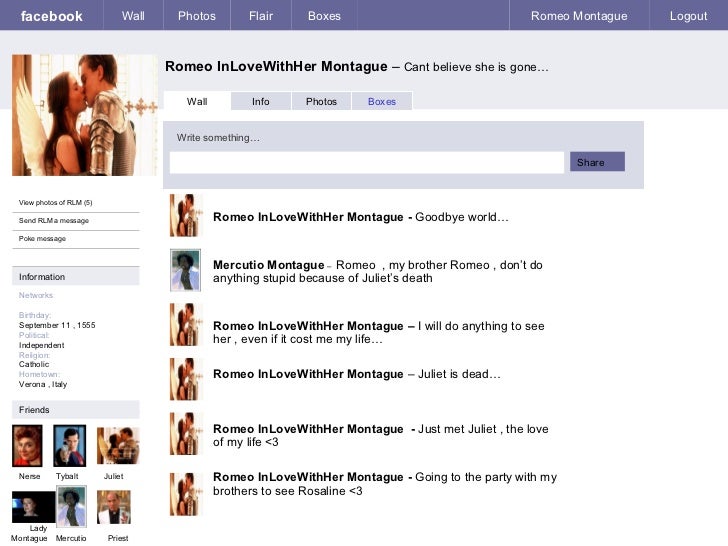Image resolution: width=728 pixels, height=546 pixels.
Task: Open Photos in the top navigation bar
Action: (197, 16)
